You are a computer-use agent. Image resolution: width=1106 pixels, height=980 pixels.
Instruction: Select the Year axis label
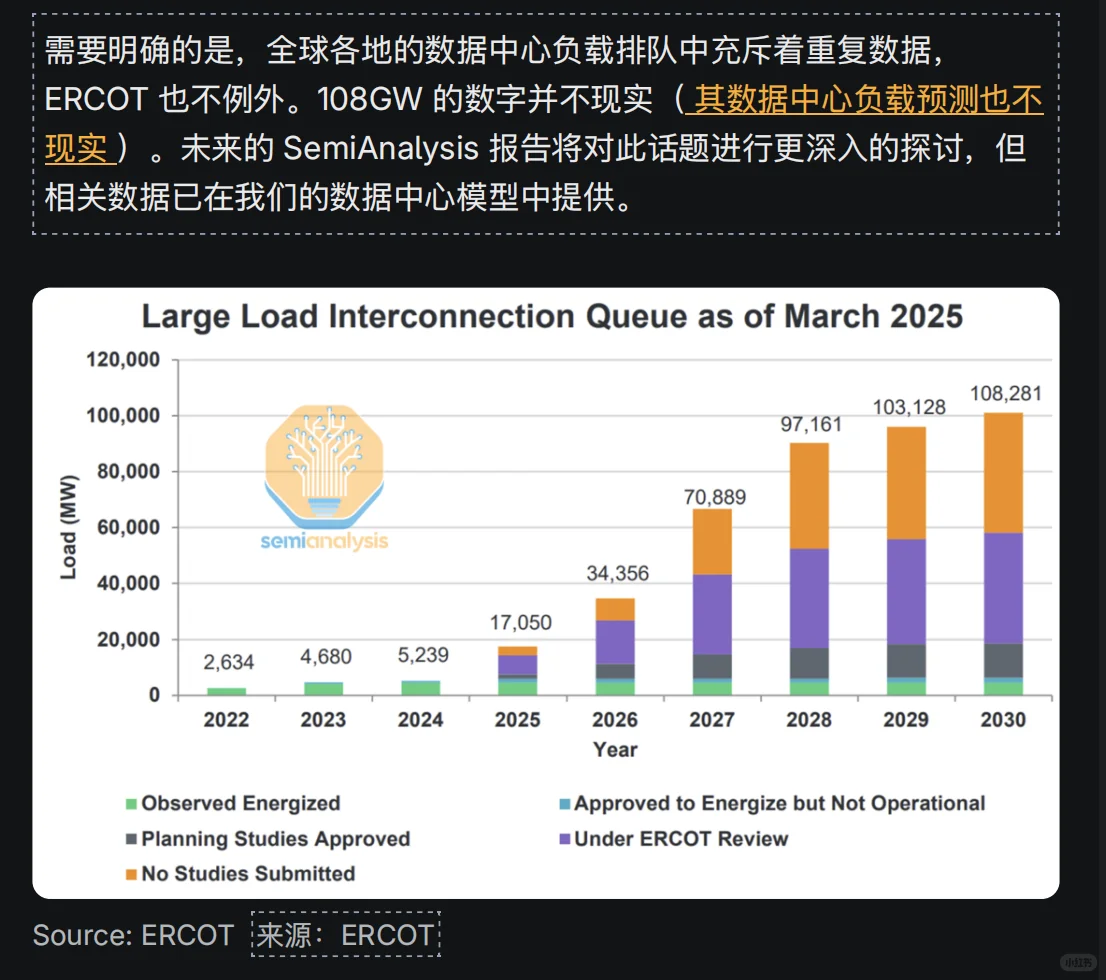[614, 748]
